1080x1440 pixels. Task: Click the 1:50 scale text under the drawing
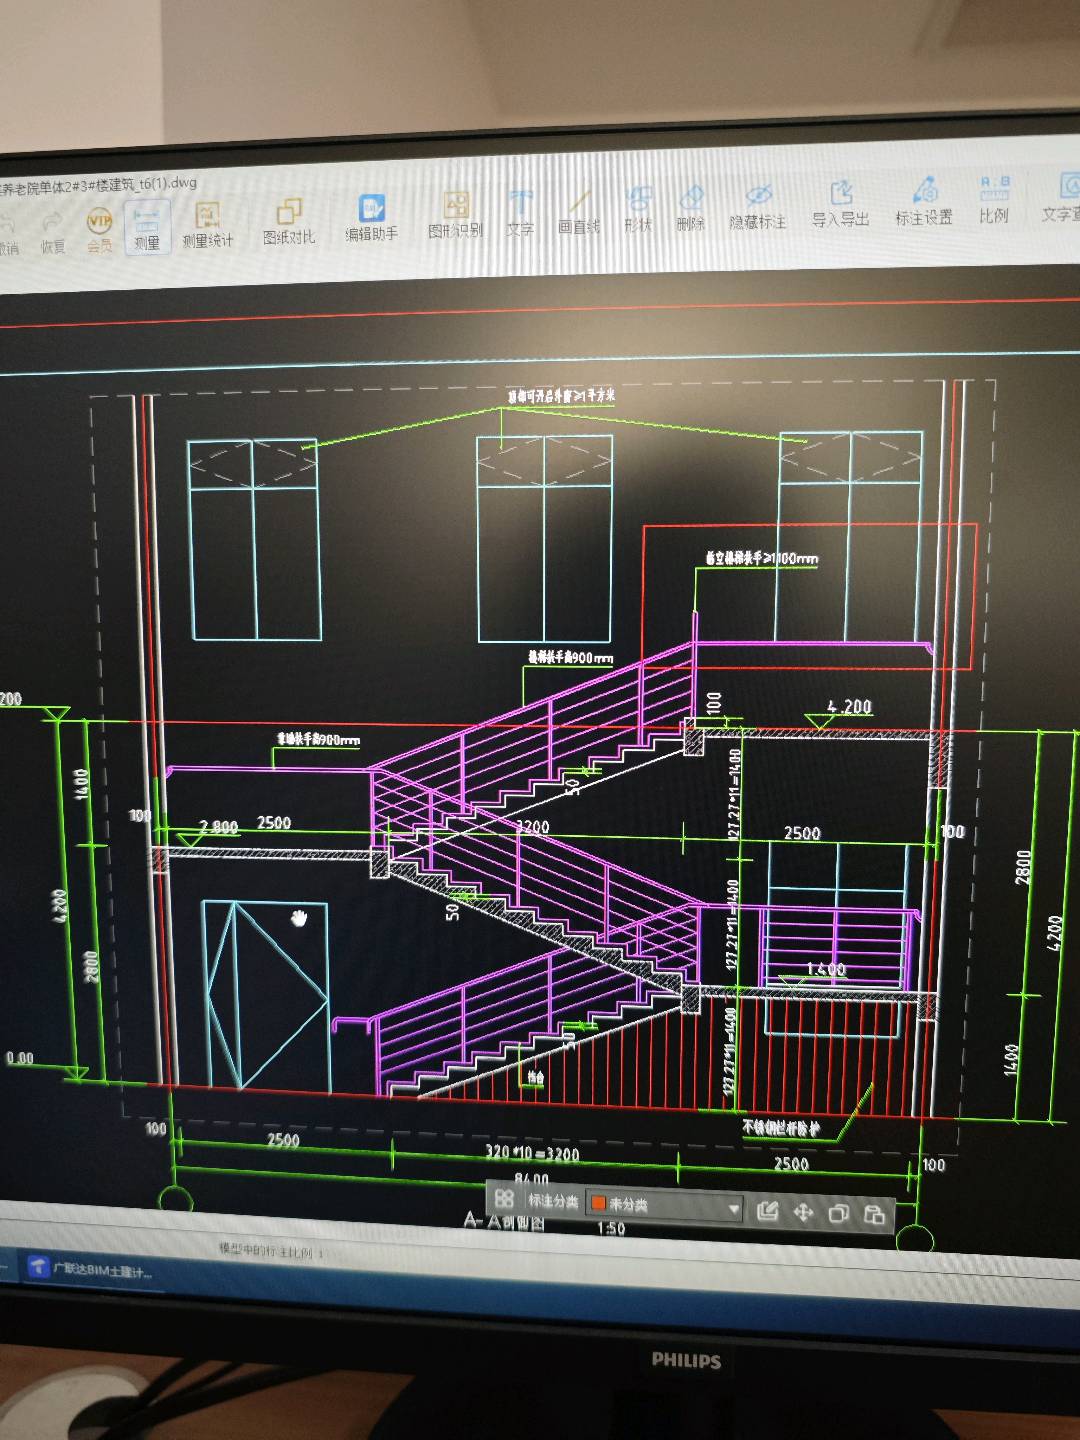coord(610,1228)
